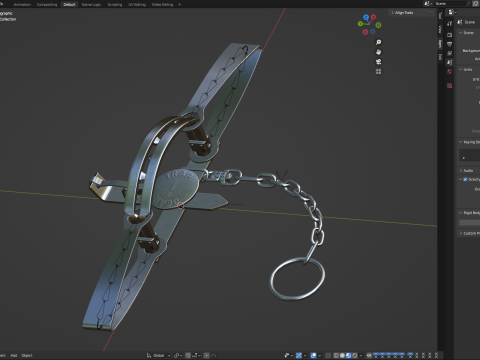
Task: Add a new workspace with plus button
Action: tap(180, 5)
